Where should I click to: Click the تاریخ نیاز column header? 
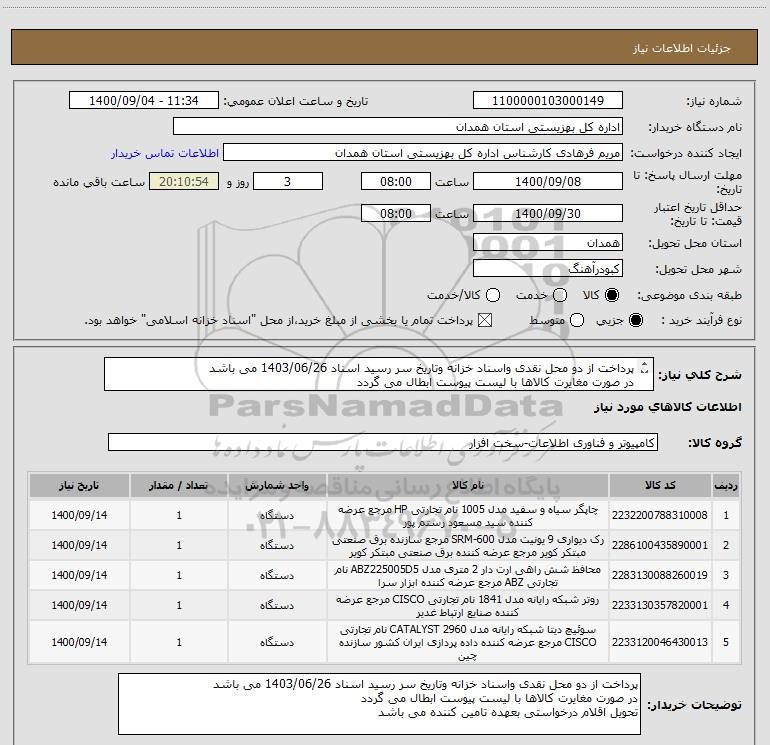(x=79, y=486)
